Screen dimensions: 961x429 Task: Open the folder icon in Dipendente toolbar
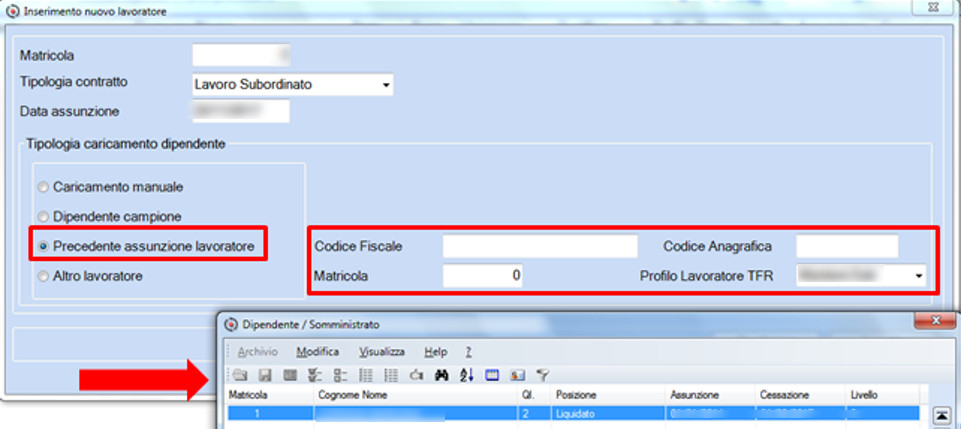tap(238, 374)
